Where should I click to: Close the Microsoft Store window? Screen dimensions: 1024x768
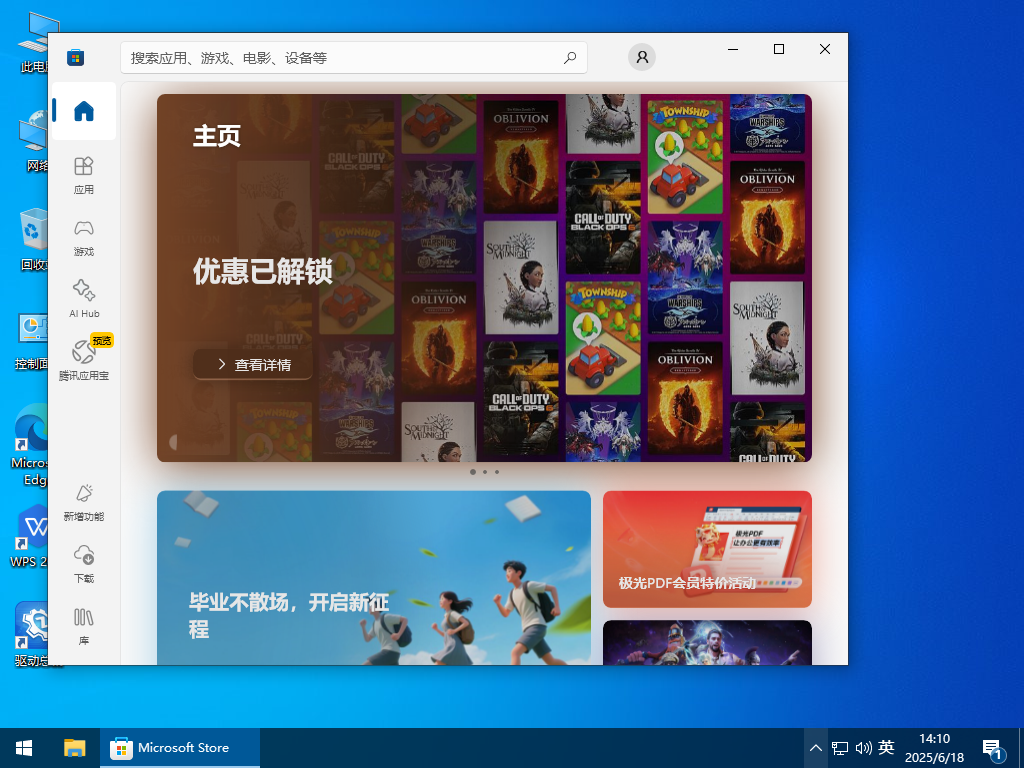(x=825, y=49)
